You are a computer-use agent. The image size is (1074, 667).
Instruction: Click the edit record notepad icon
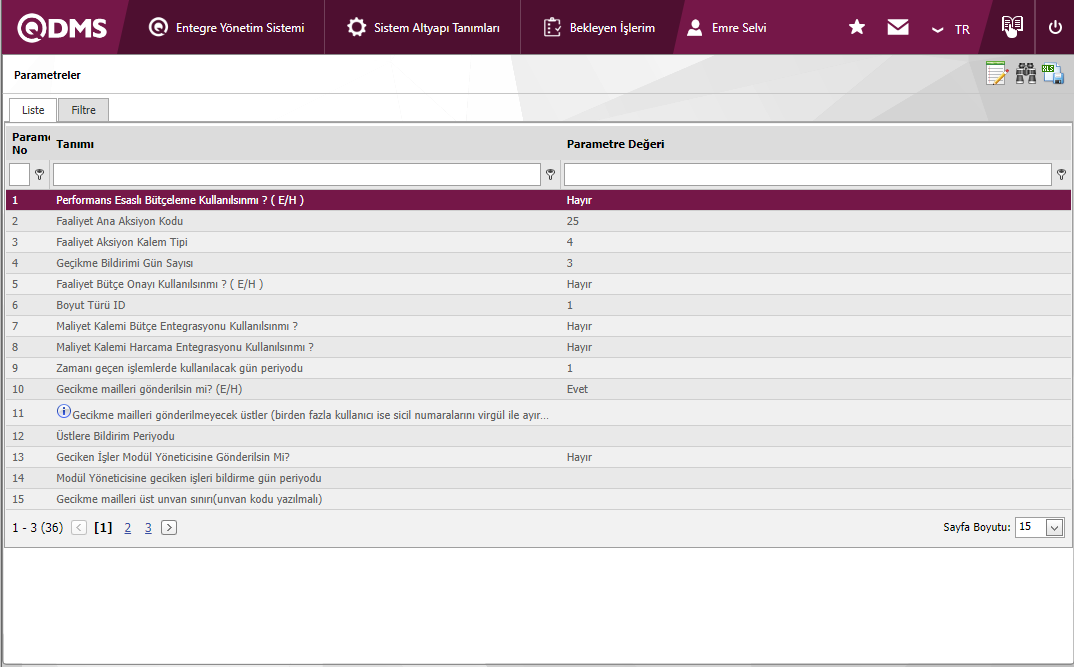coord(996,74)
